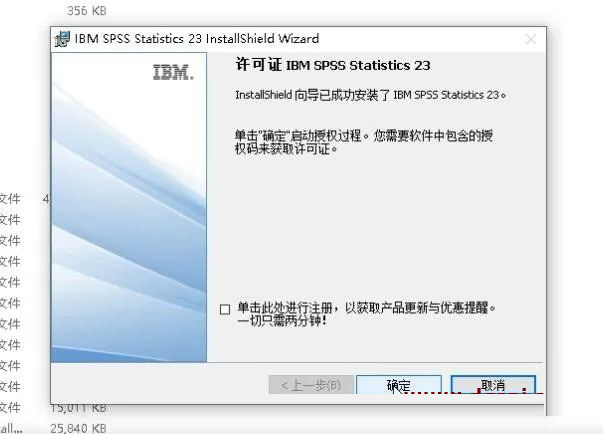Select the '356 KB' file size in Explorer
Screen dimensions: 603x434
[87, 11]
